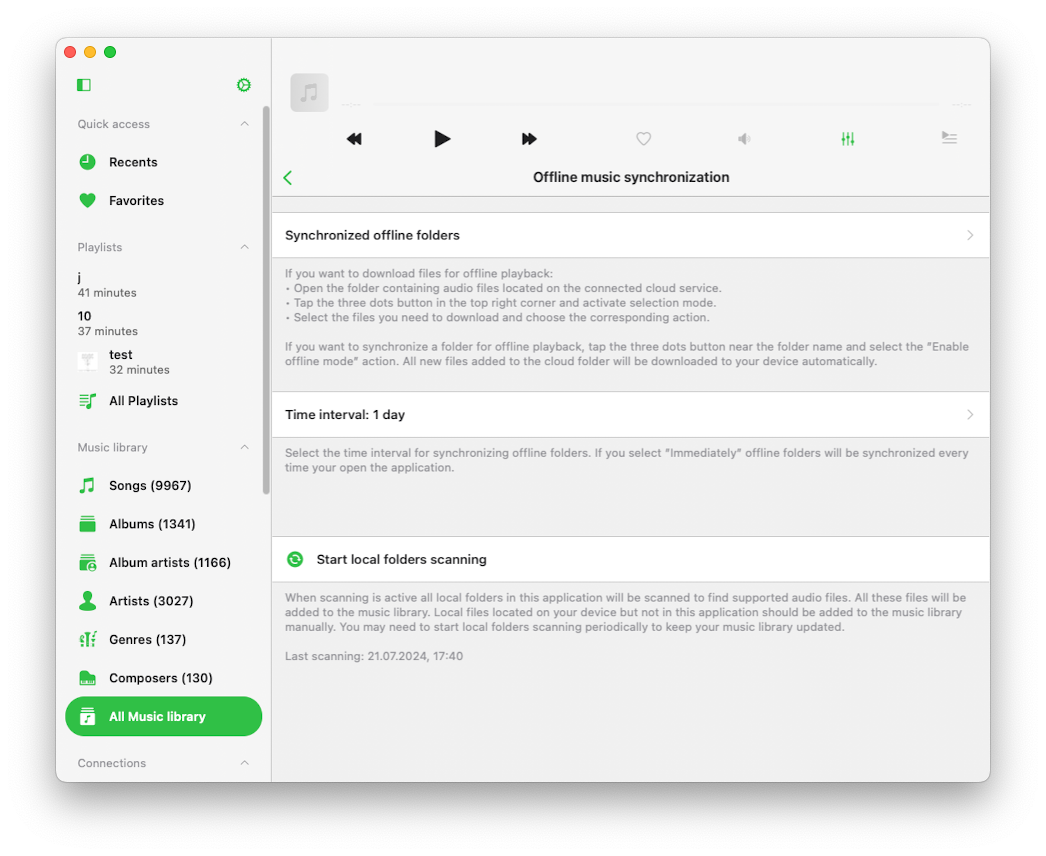1046x856 pixels.
Task: Open the equalizer controls
Action: pyautogui.click(x=847, y=139)
